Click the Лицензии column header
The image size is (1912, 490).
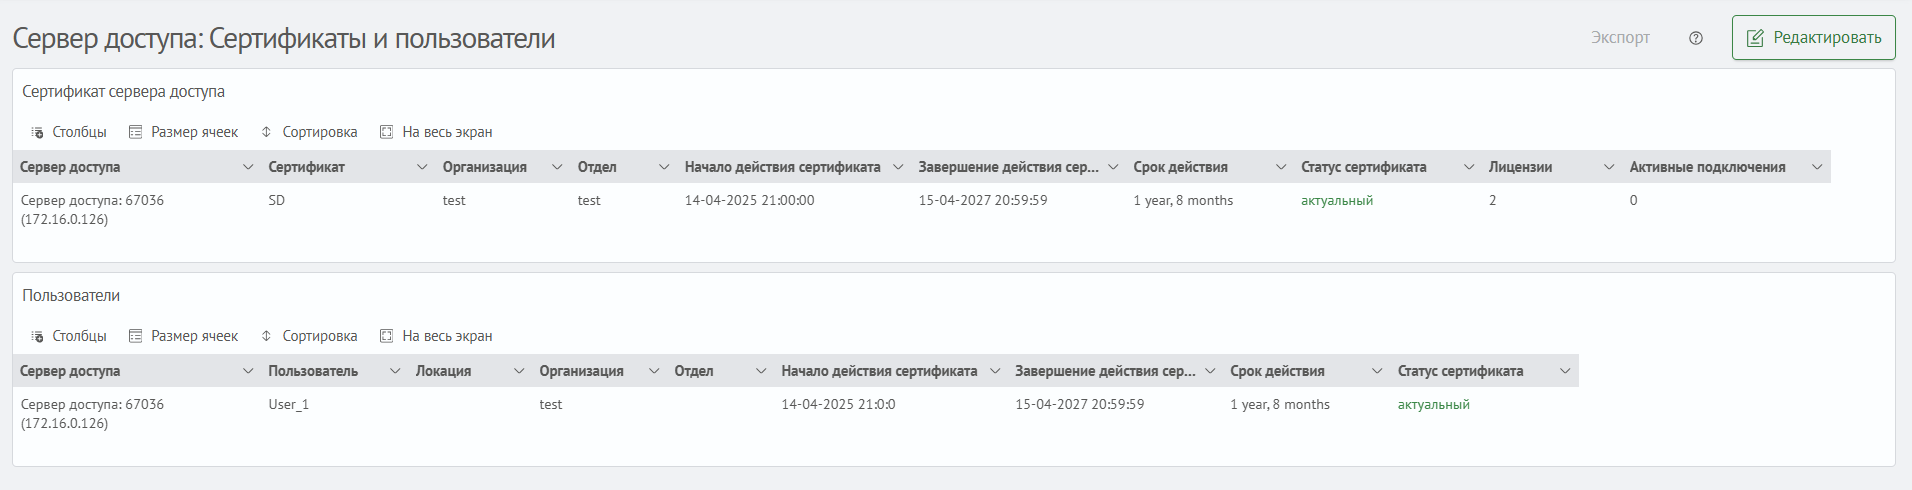[x=1520, y=167]
